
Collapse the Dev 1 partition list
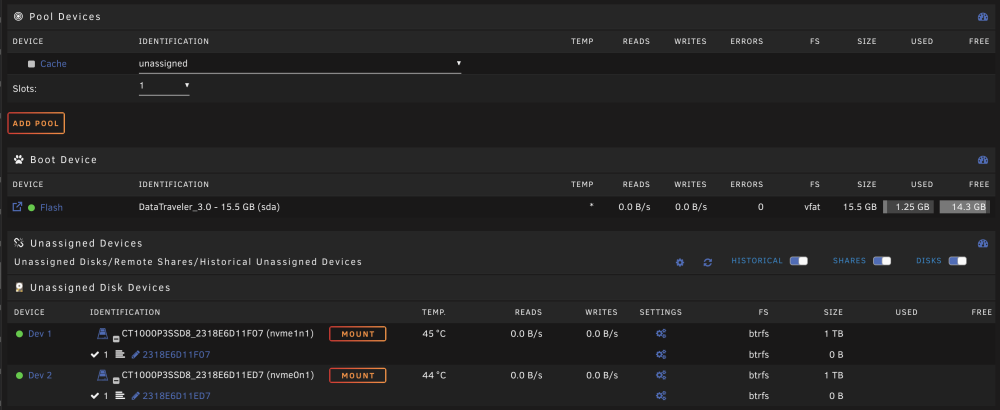[x=116, y=339]
